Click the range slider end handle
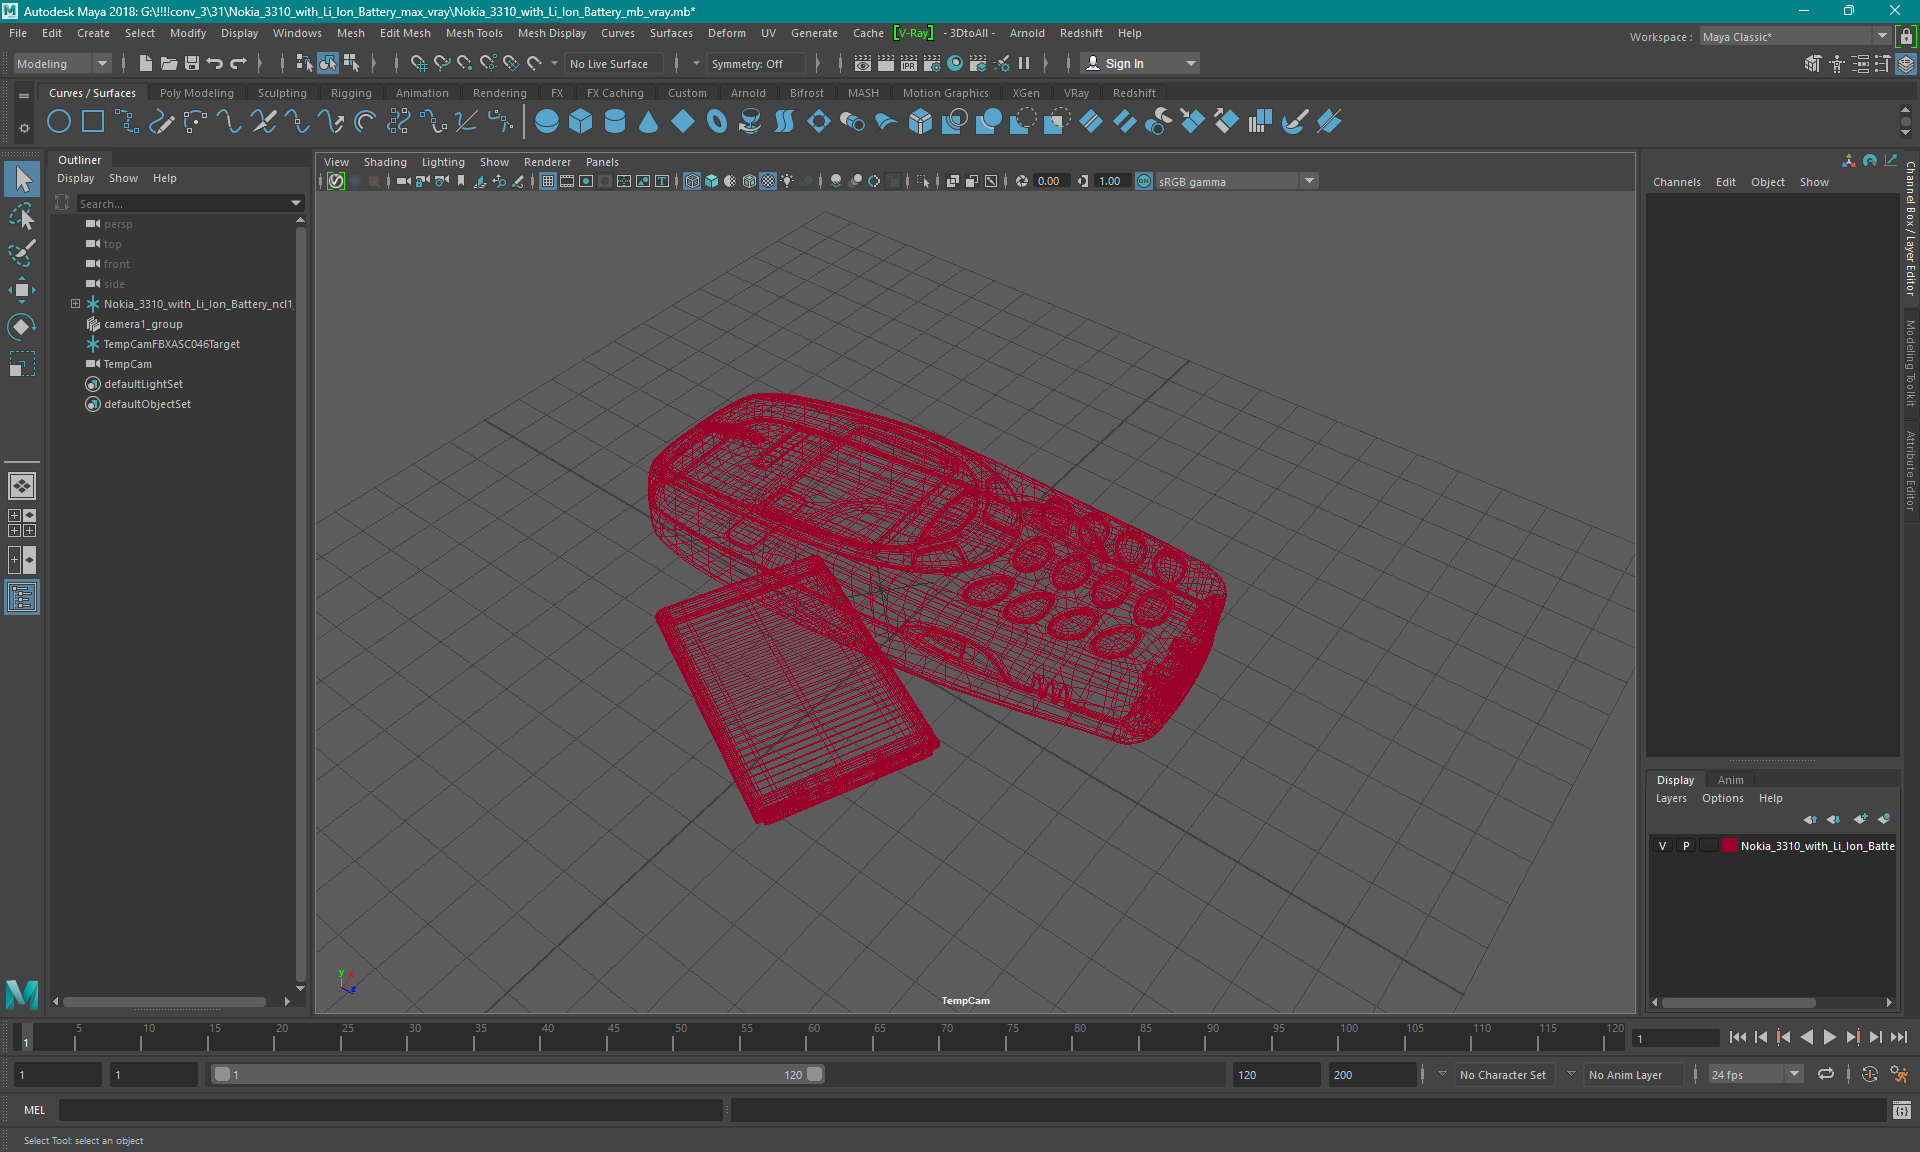The image size is (1920, 1152). (x=814, y=1074)
